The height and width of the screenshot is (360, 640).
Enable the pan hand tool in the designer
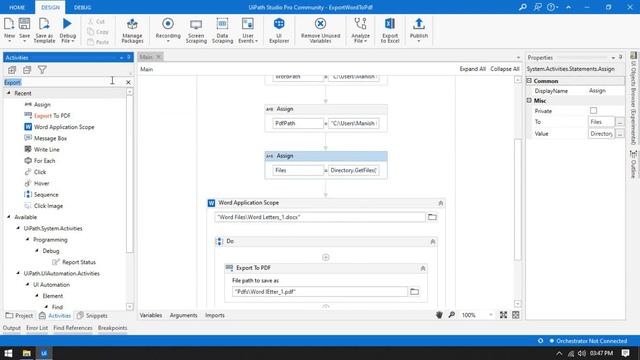439,315
